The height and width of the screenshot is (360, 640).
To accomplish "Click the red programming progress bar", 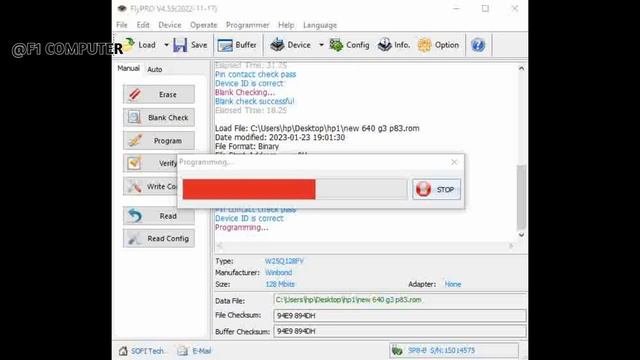I will click(x=249, y=189).
